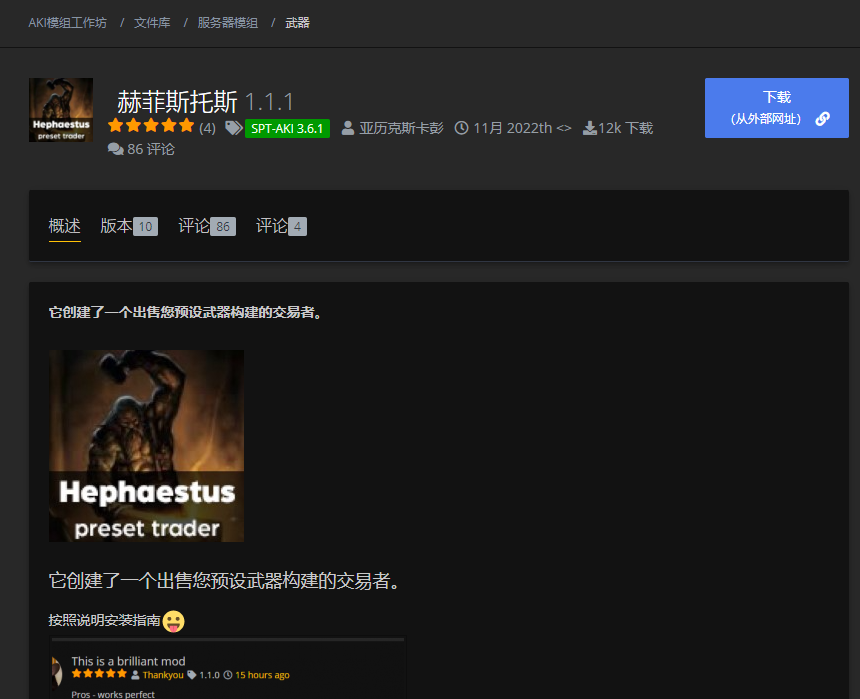Click the tongue-out emoji icon

pos(173,621)
